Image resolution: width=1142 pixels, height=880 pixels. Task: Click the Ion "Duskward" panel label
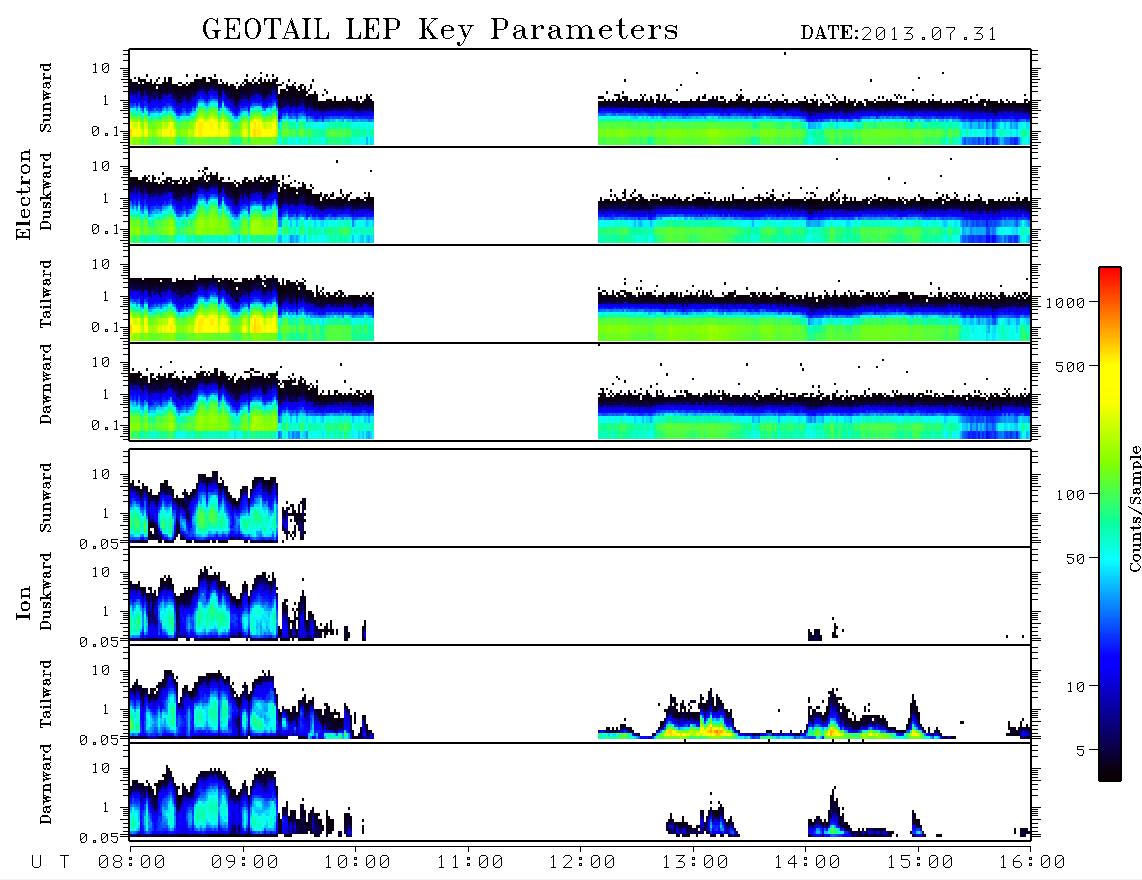(x=46, y=592)
